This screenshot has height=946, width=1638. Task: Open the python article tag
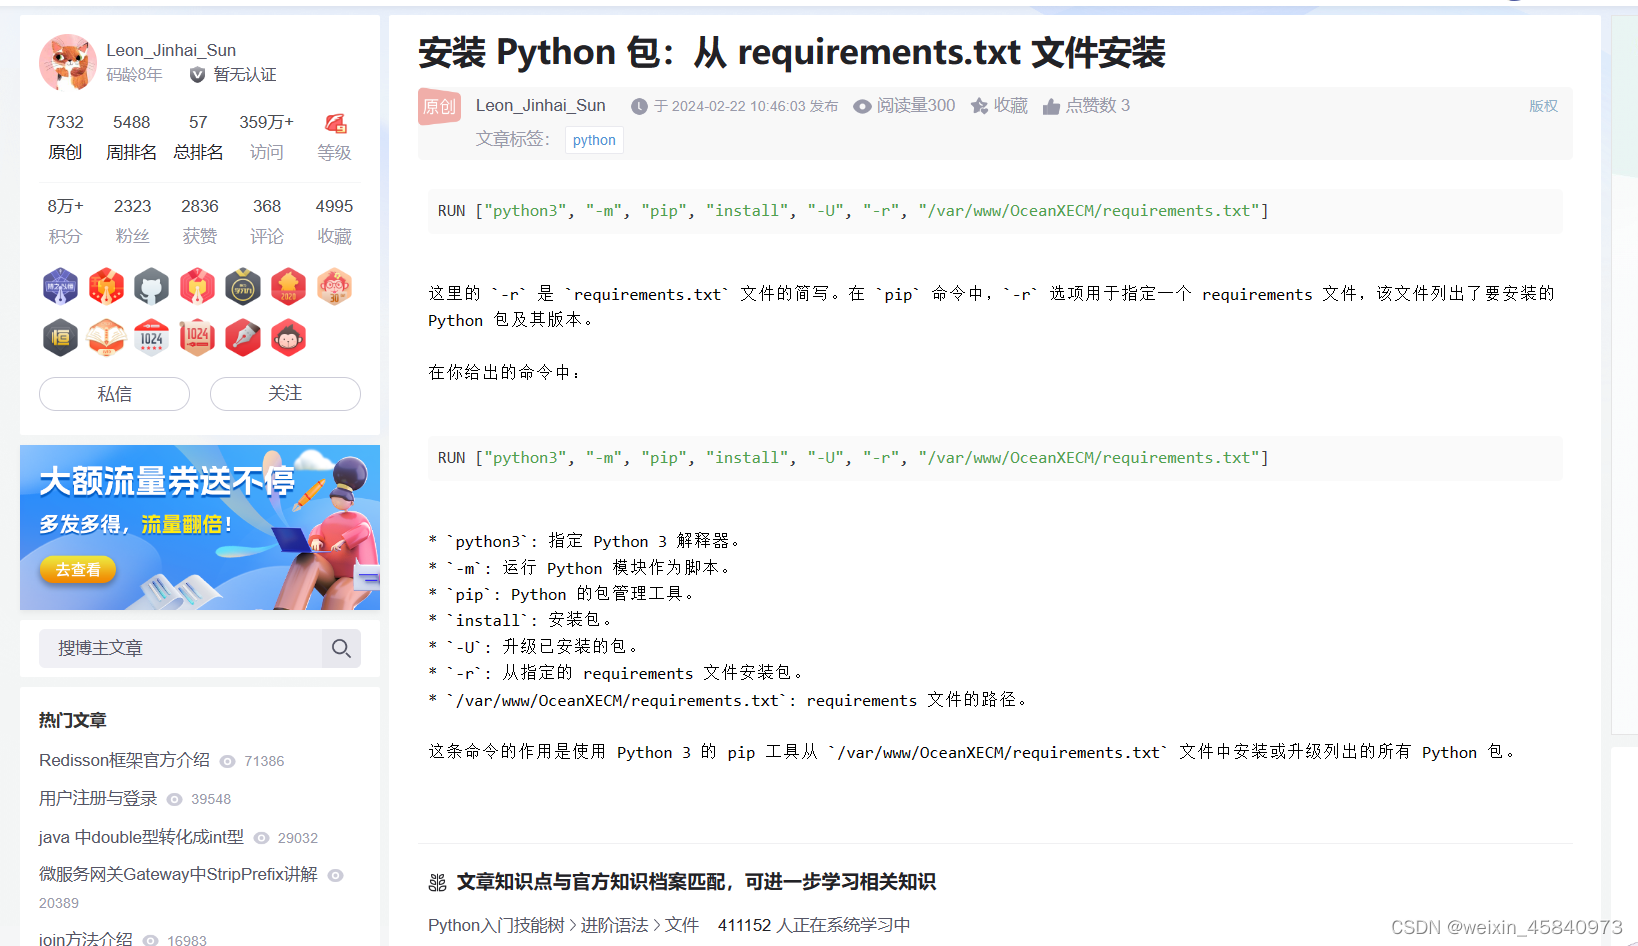(594, 140)
